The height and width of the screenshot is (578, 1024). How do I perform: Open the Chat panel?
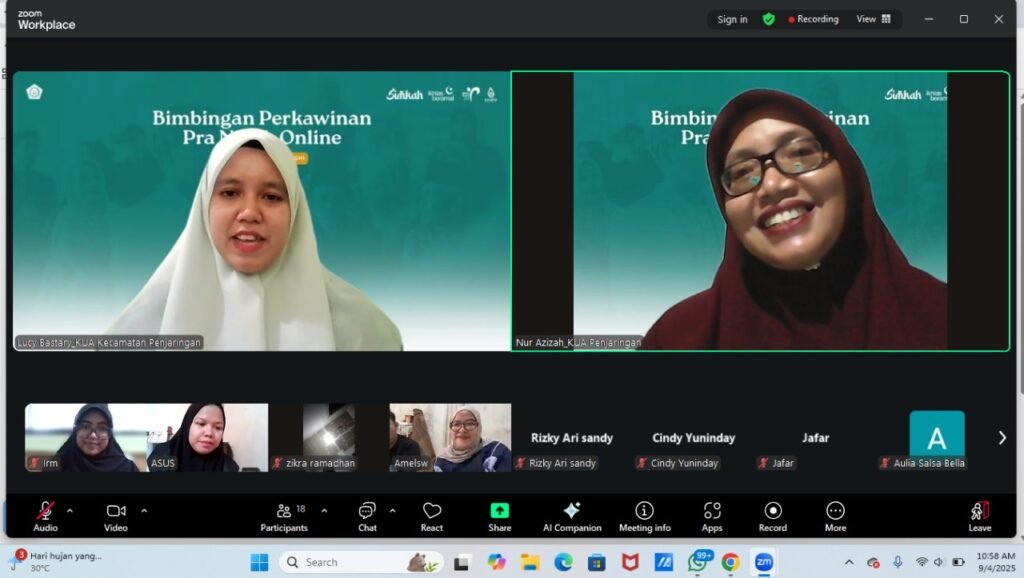click(367, 516)
